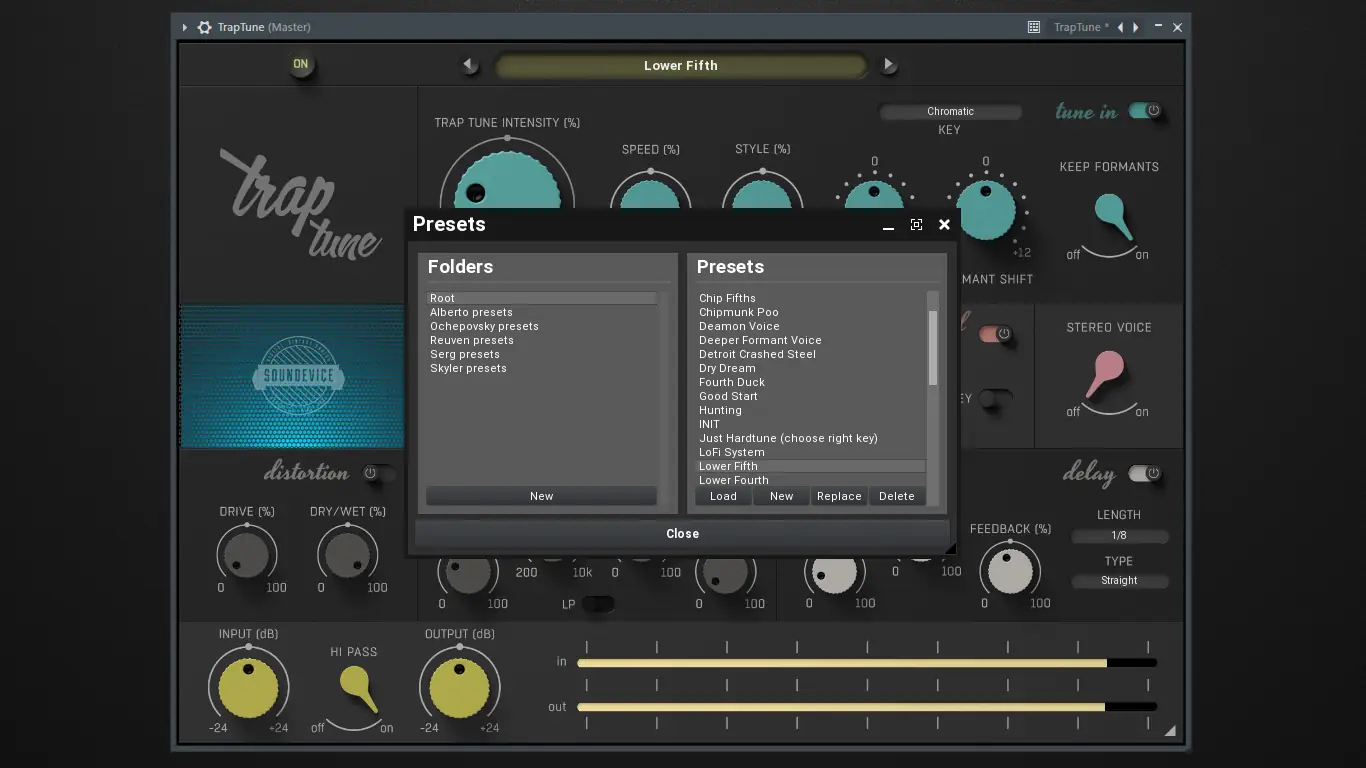1366x768 pixels.
Task: Click the Delete preset button
Action: pyautogui.click(x=897, y=496)
